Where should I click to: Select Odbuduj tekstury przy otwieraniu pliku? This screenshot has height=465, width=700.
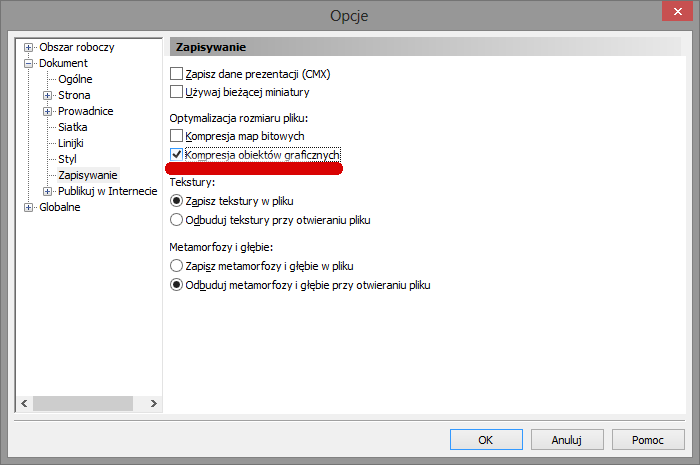(x=177, y=220)
